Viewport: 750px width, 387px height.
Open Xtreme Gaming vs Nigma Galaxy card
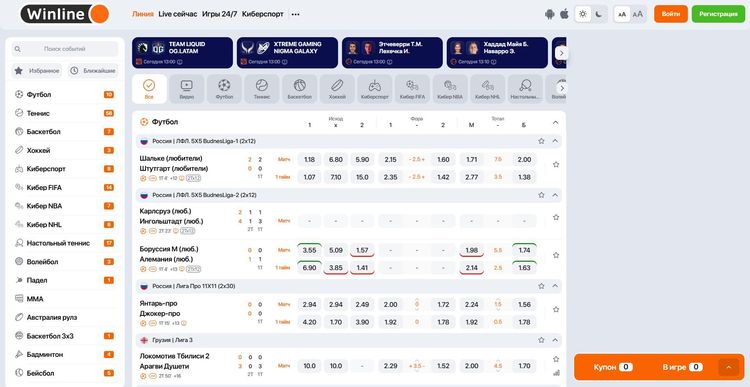[x=287, y=53]
